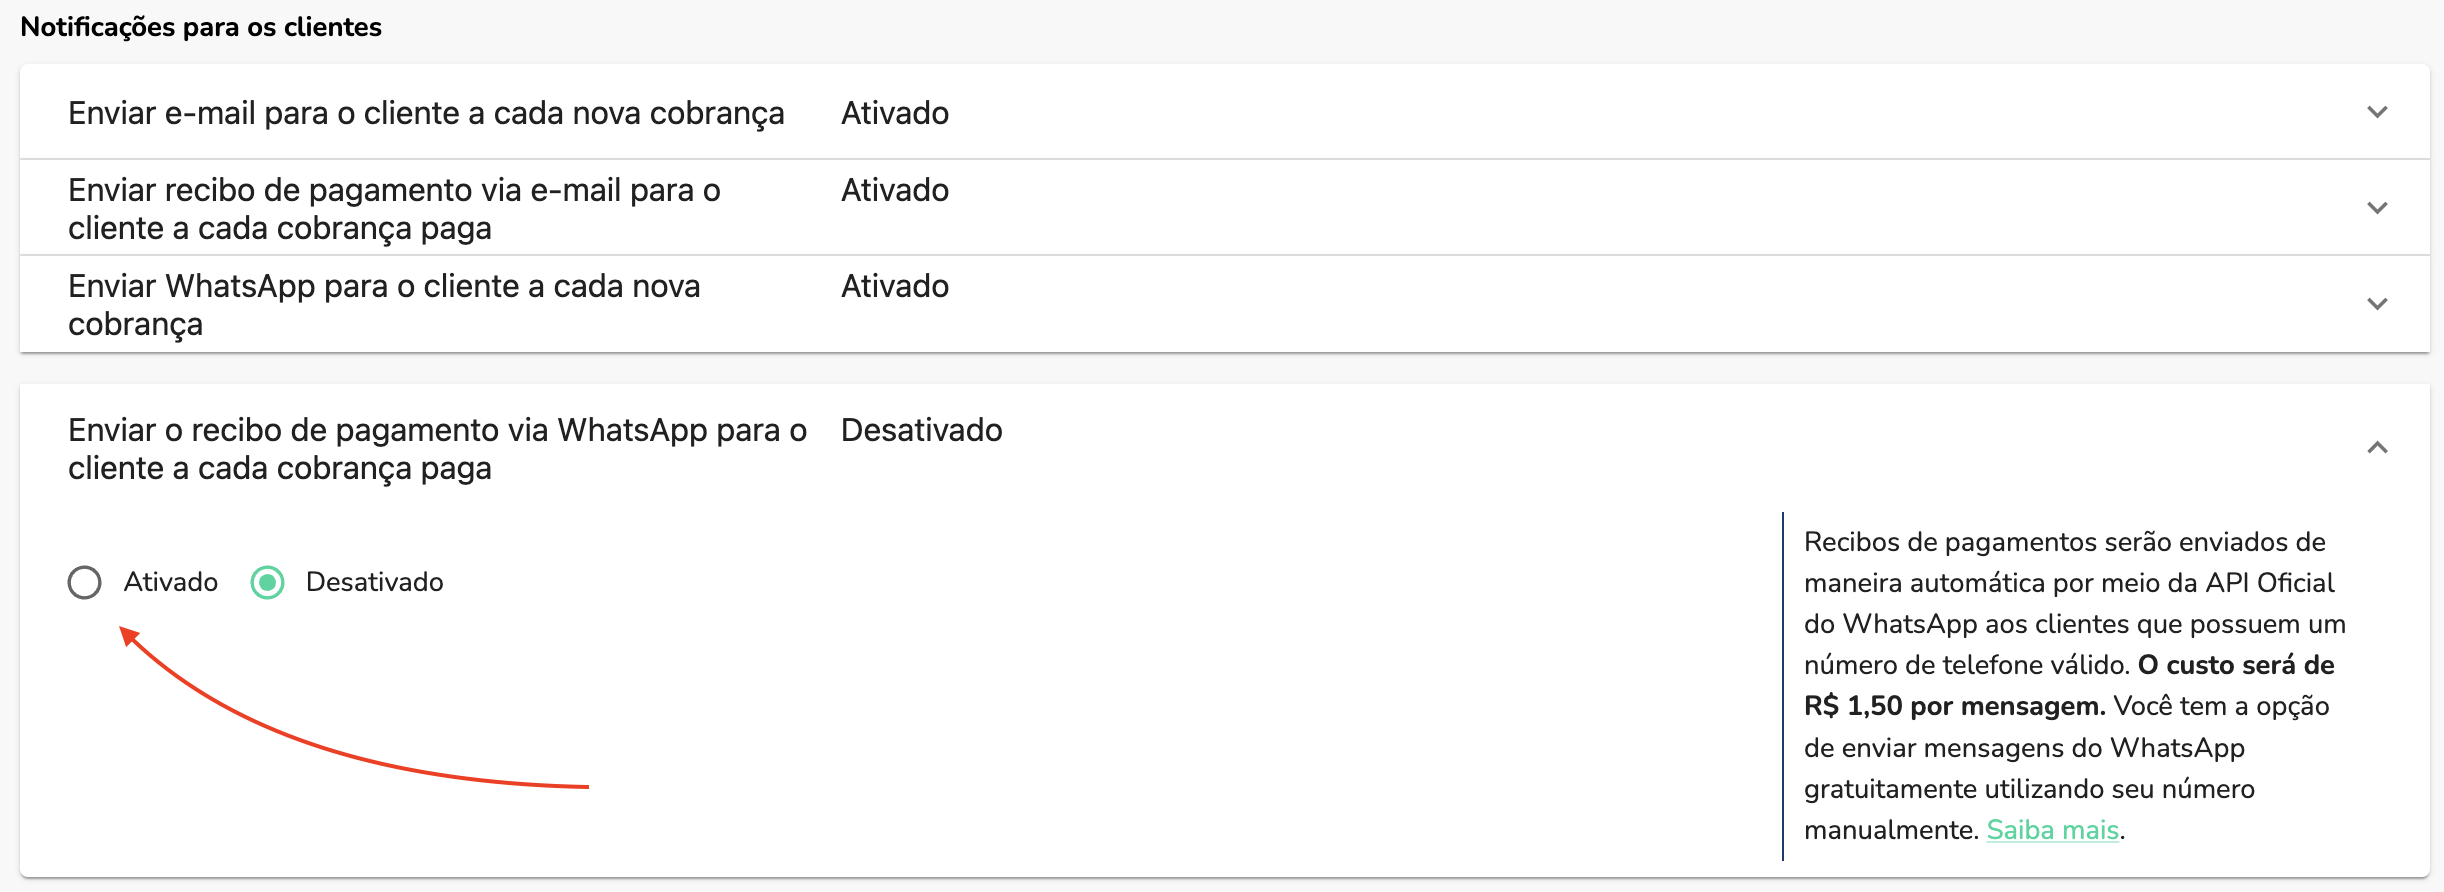Expand the 'Enviar e-mail para o cliente a cada nova cobrança' row
Image resolution: width=2444 pixels, height=892 pixels.
[x=2377, y=113]
